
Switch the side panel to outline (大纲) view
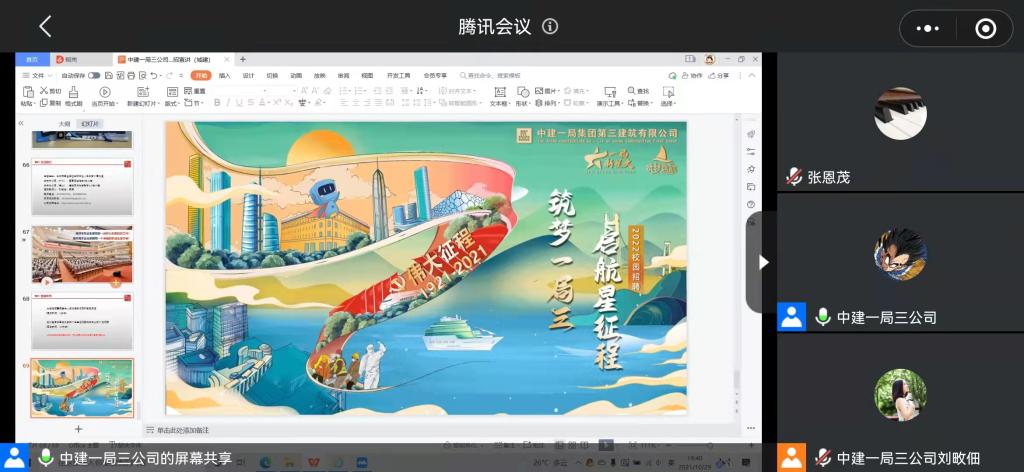tap(64, 123)
